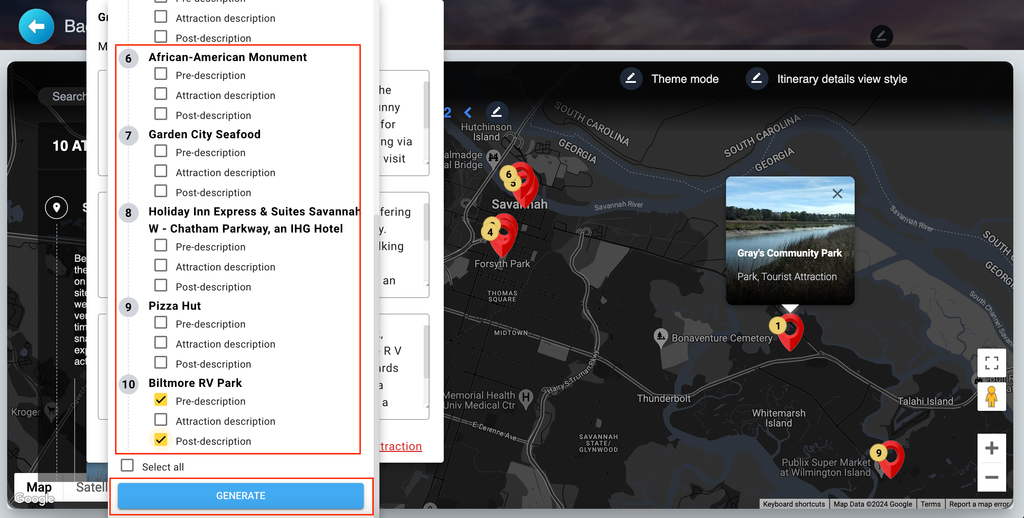The height and width of the screenshot is (518, 1024).
Task: Click the edit pencil beside the blue chevron
Action: click(496, 112)
